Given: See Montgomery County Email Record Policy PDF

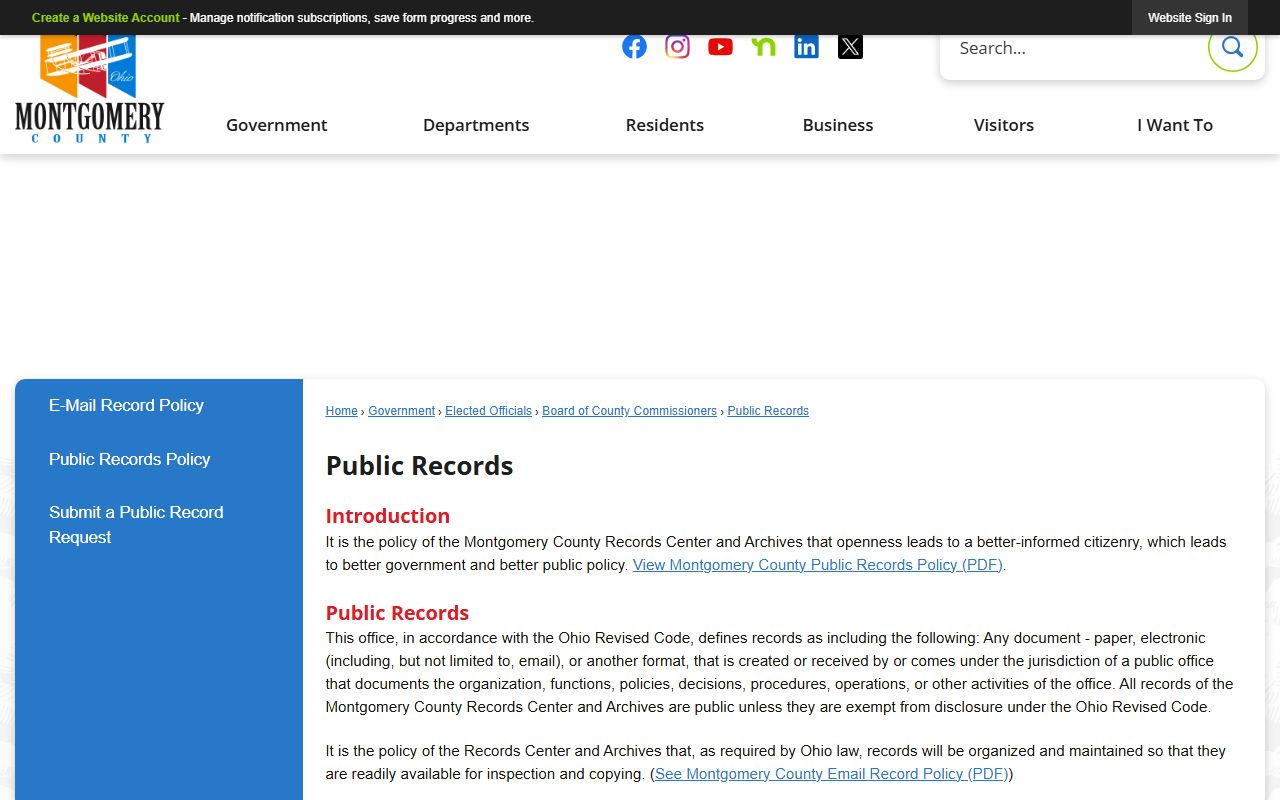Looking at the screenshot, I should (x=832, y=774).
